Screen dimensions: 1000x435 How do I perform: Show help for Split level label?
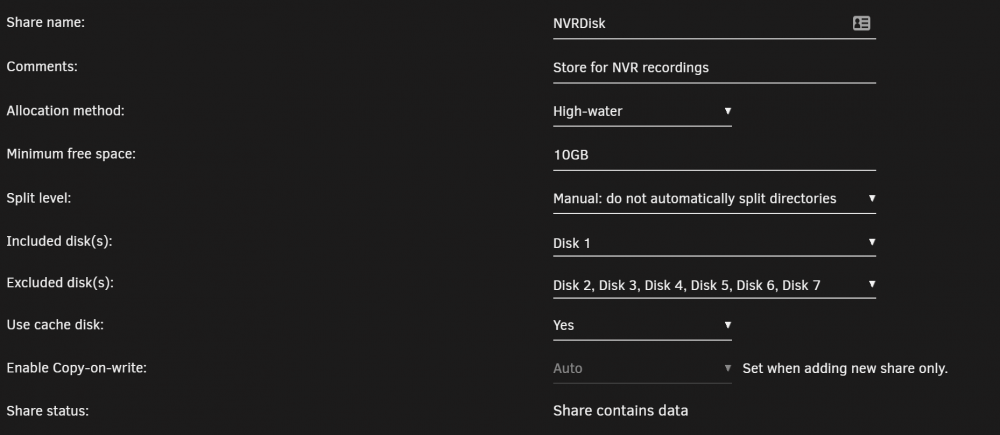pyautogui.click(x=39, y=198)
